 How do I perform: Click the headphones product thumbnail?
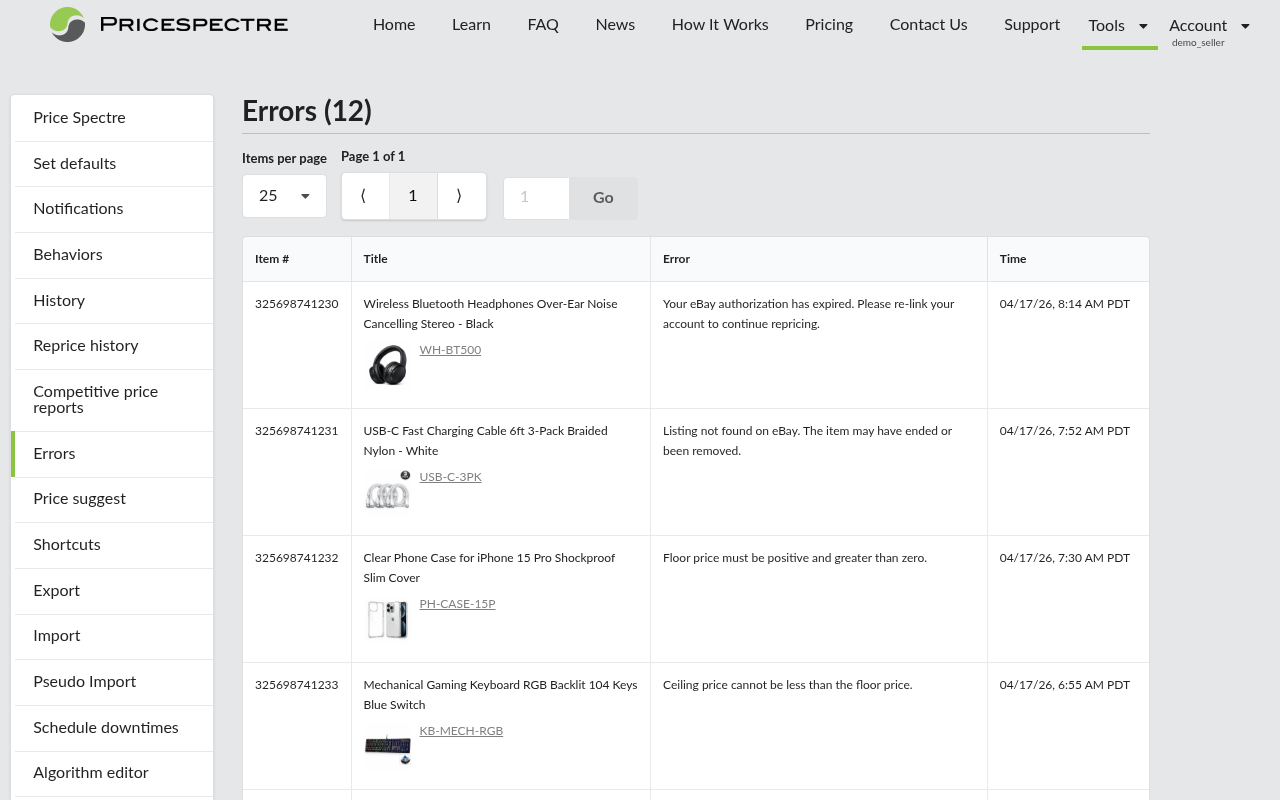point(387,364)
